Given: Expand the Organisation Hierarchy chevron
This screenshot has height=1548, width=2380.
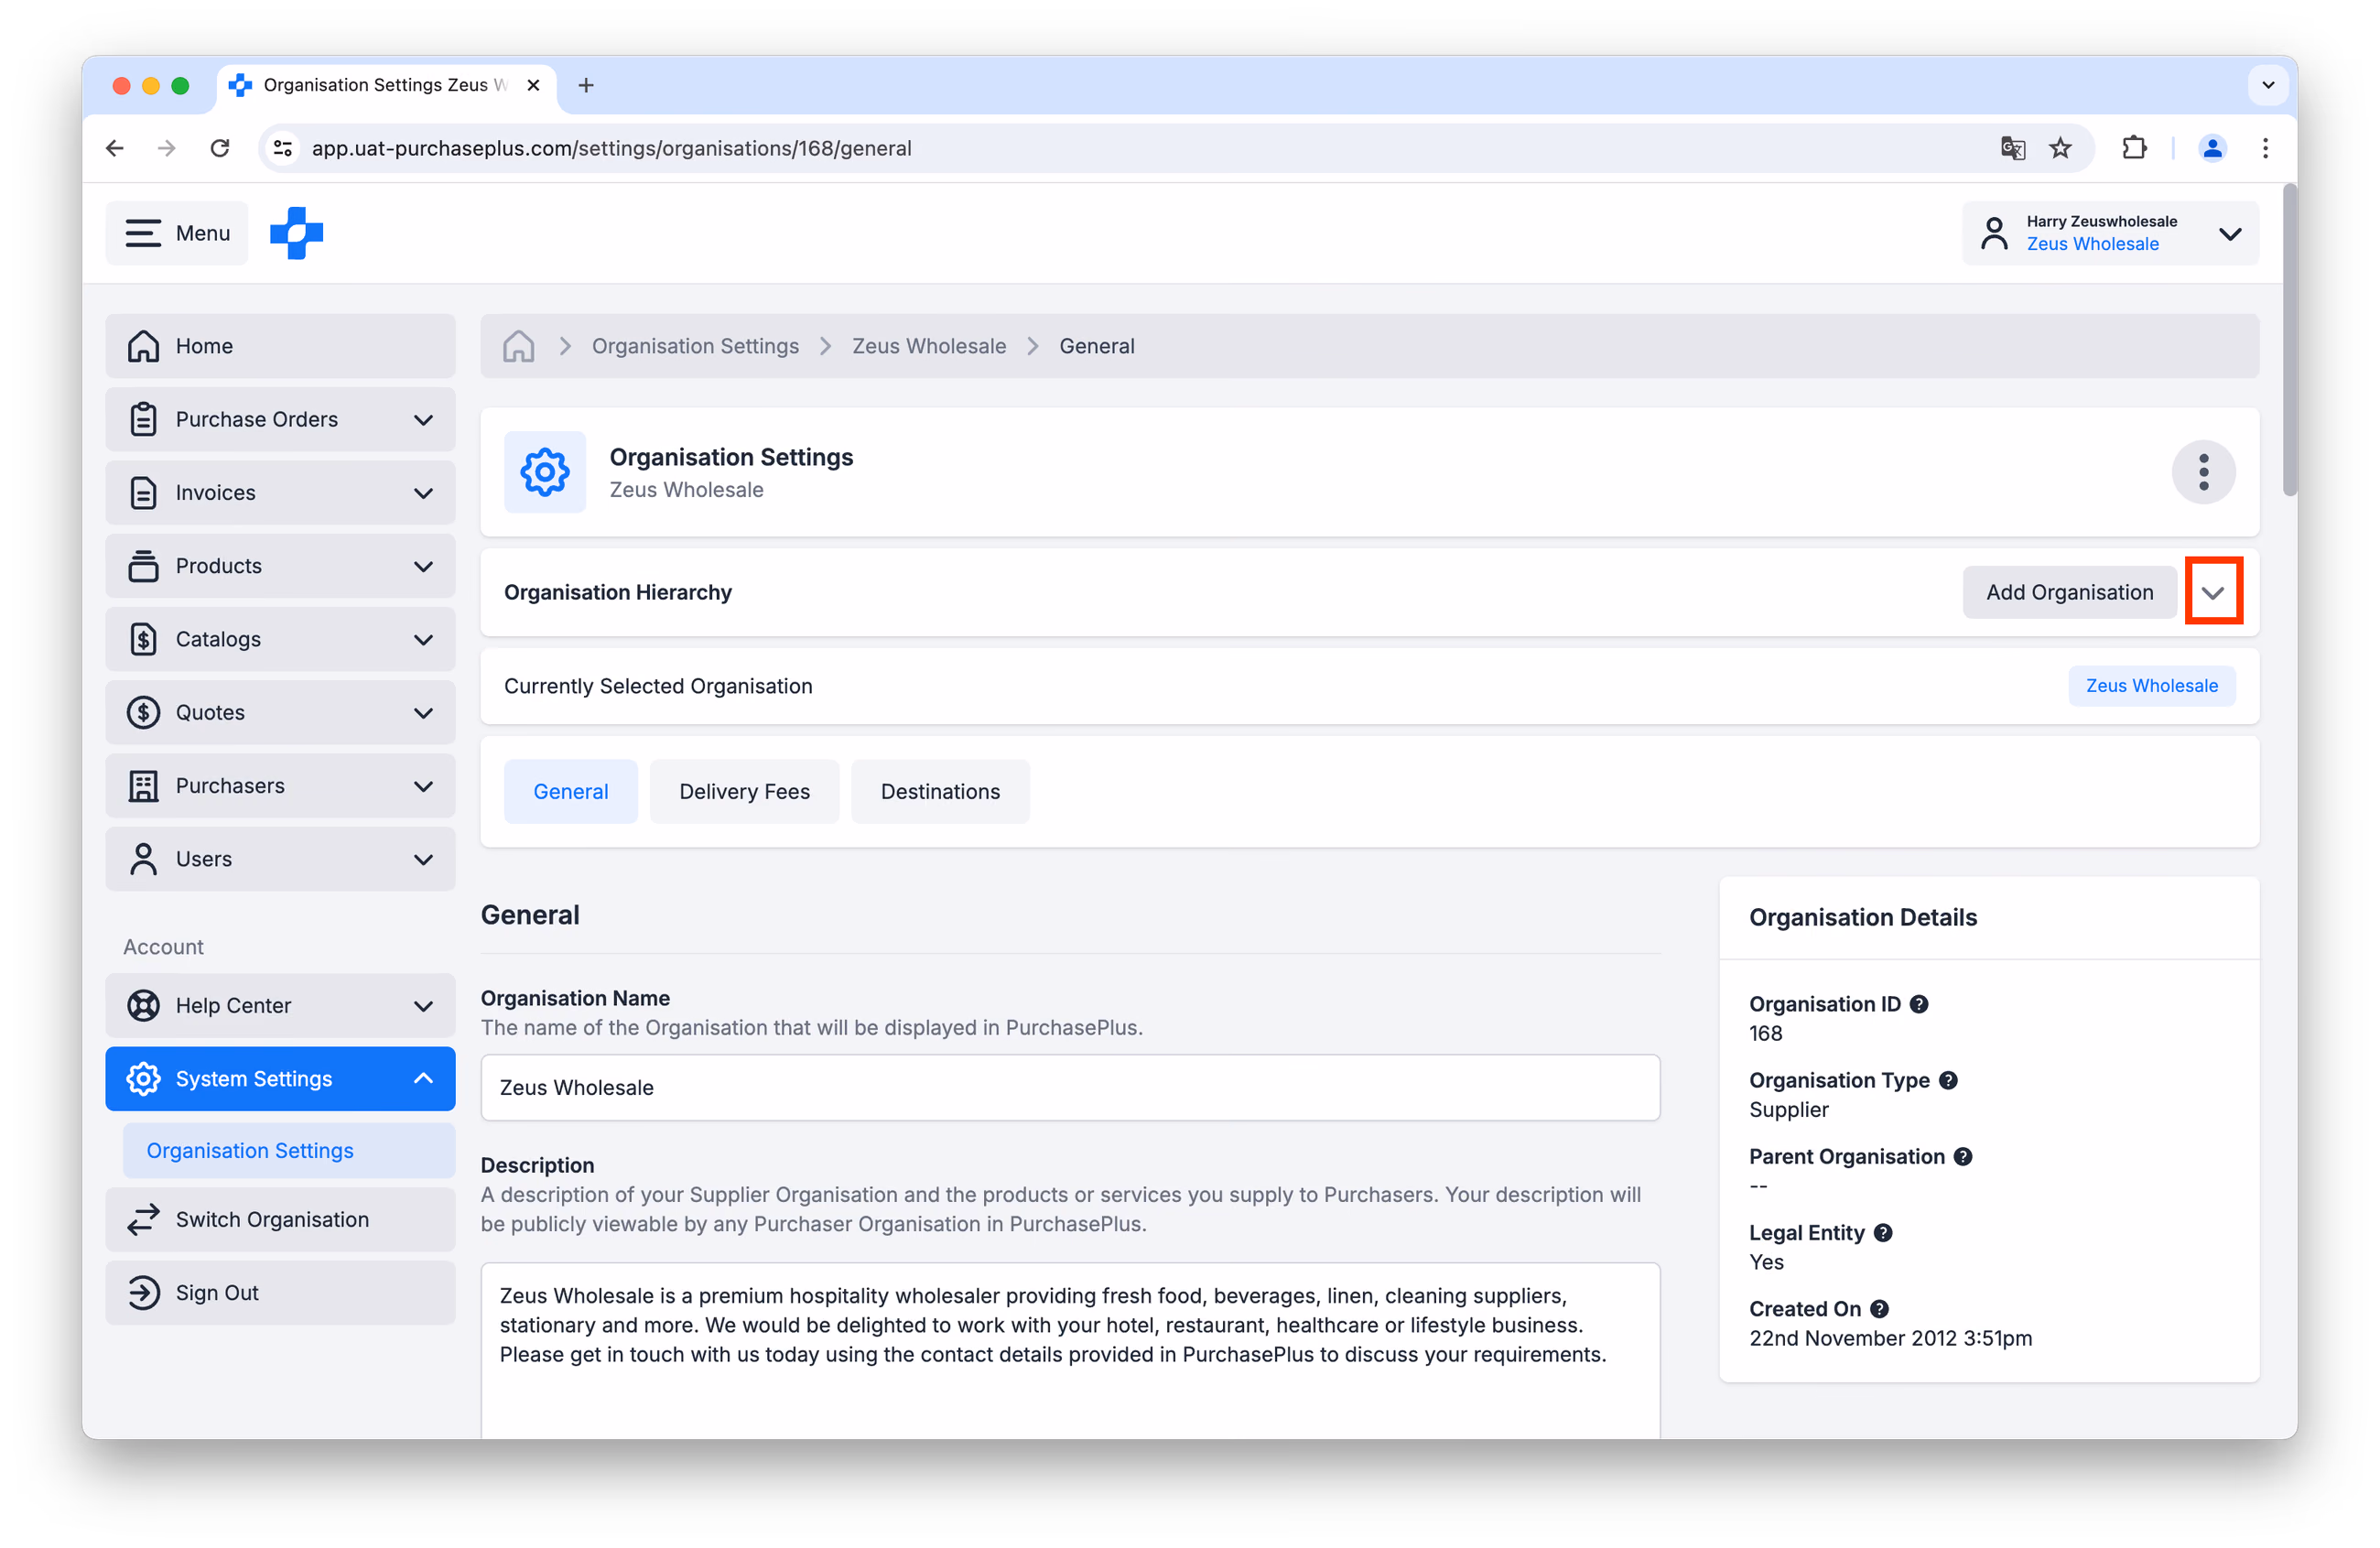Looking at the screenshot, I should click(x=2212, y=592).
